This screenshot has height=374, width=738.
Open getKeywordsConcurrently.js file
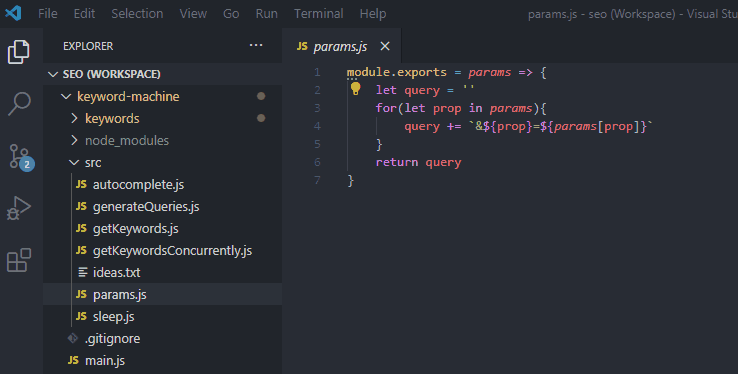(x=172, y=251)
